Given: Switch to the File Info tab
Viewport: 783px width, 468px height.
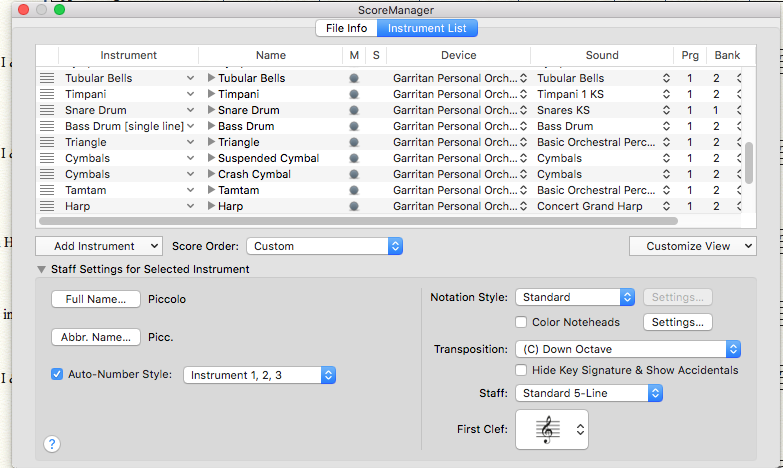Looking at the screenshot, I should [x=345, y=29].
